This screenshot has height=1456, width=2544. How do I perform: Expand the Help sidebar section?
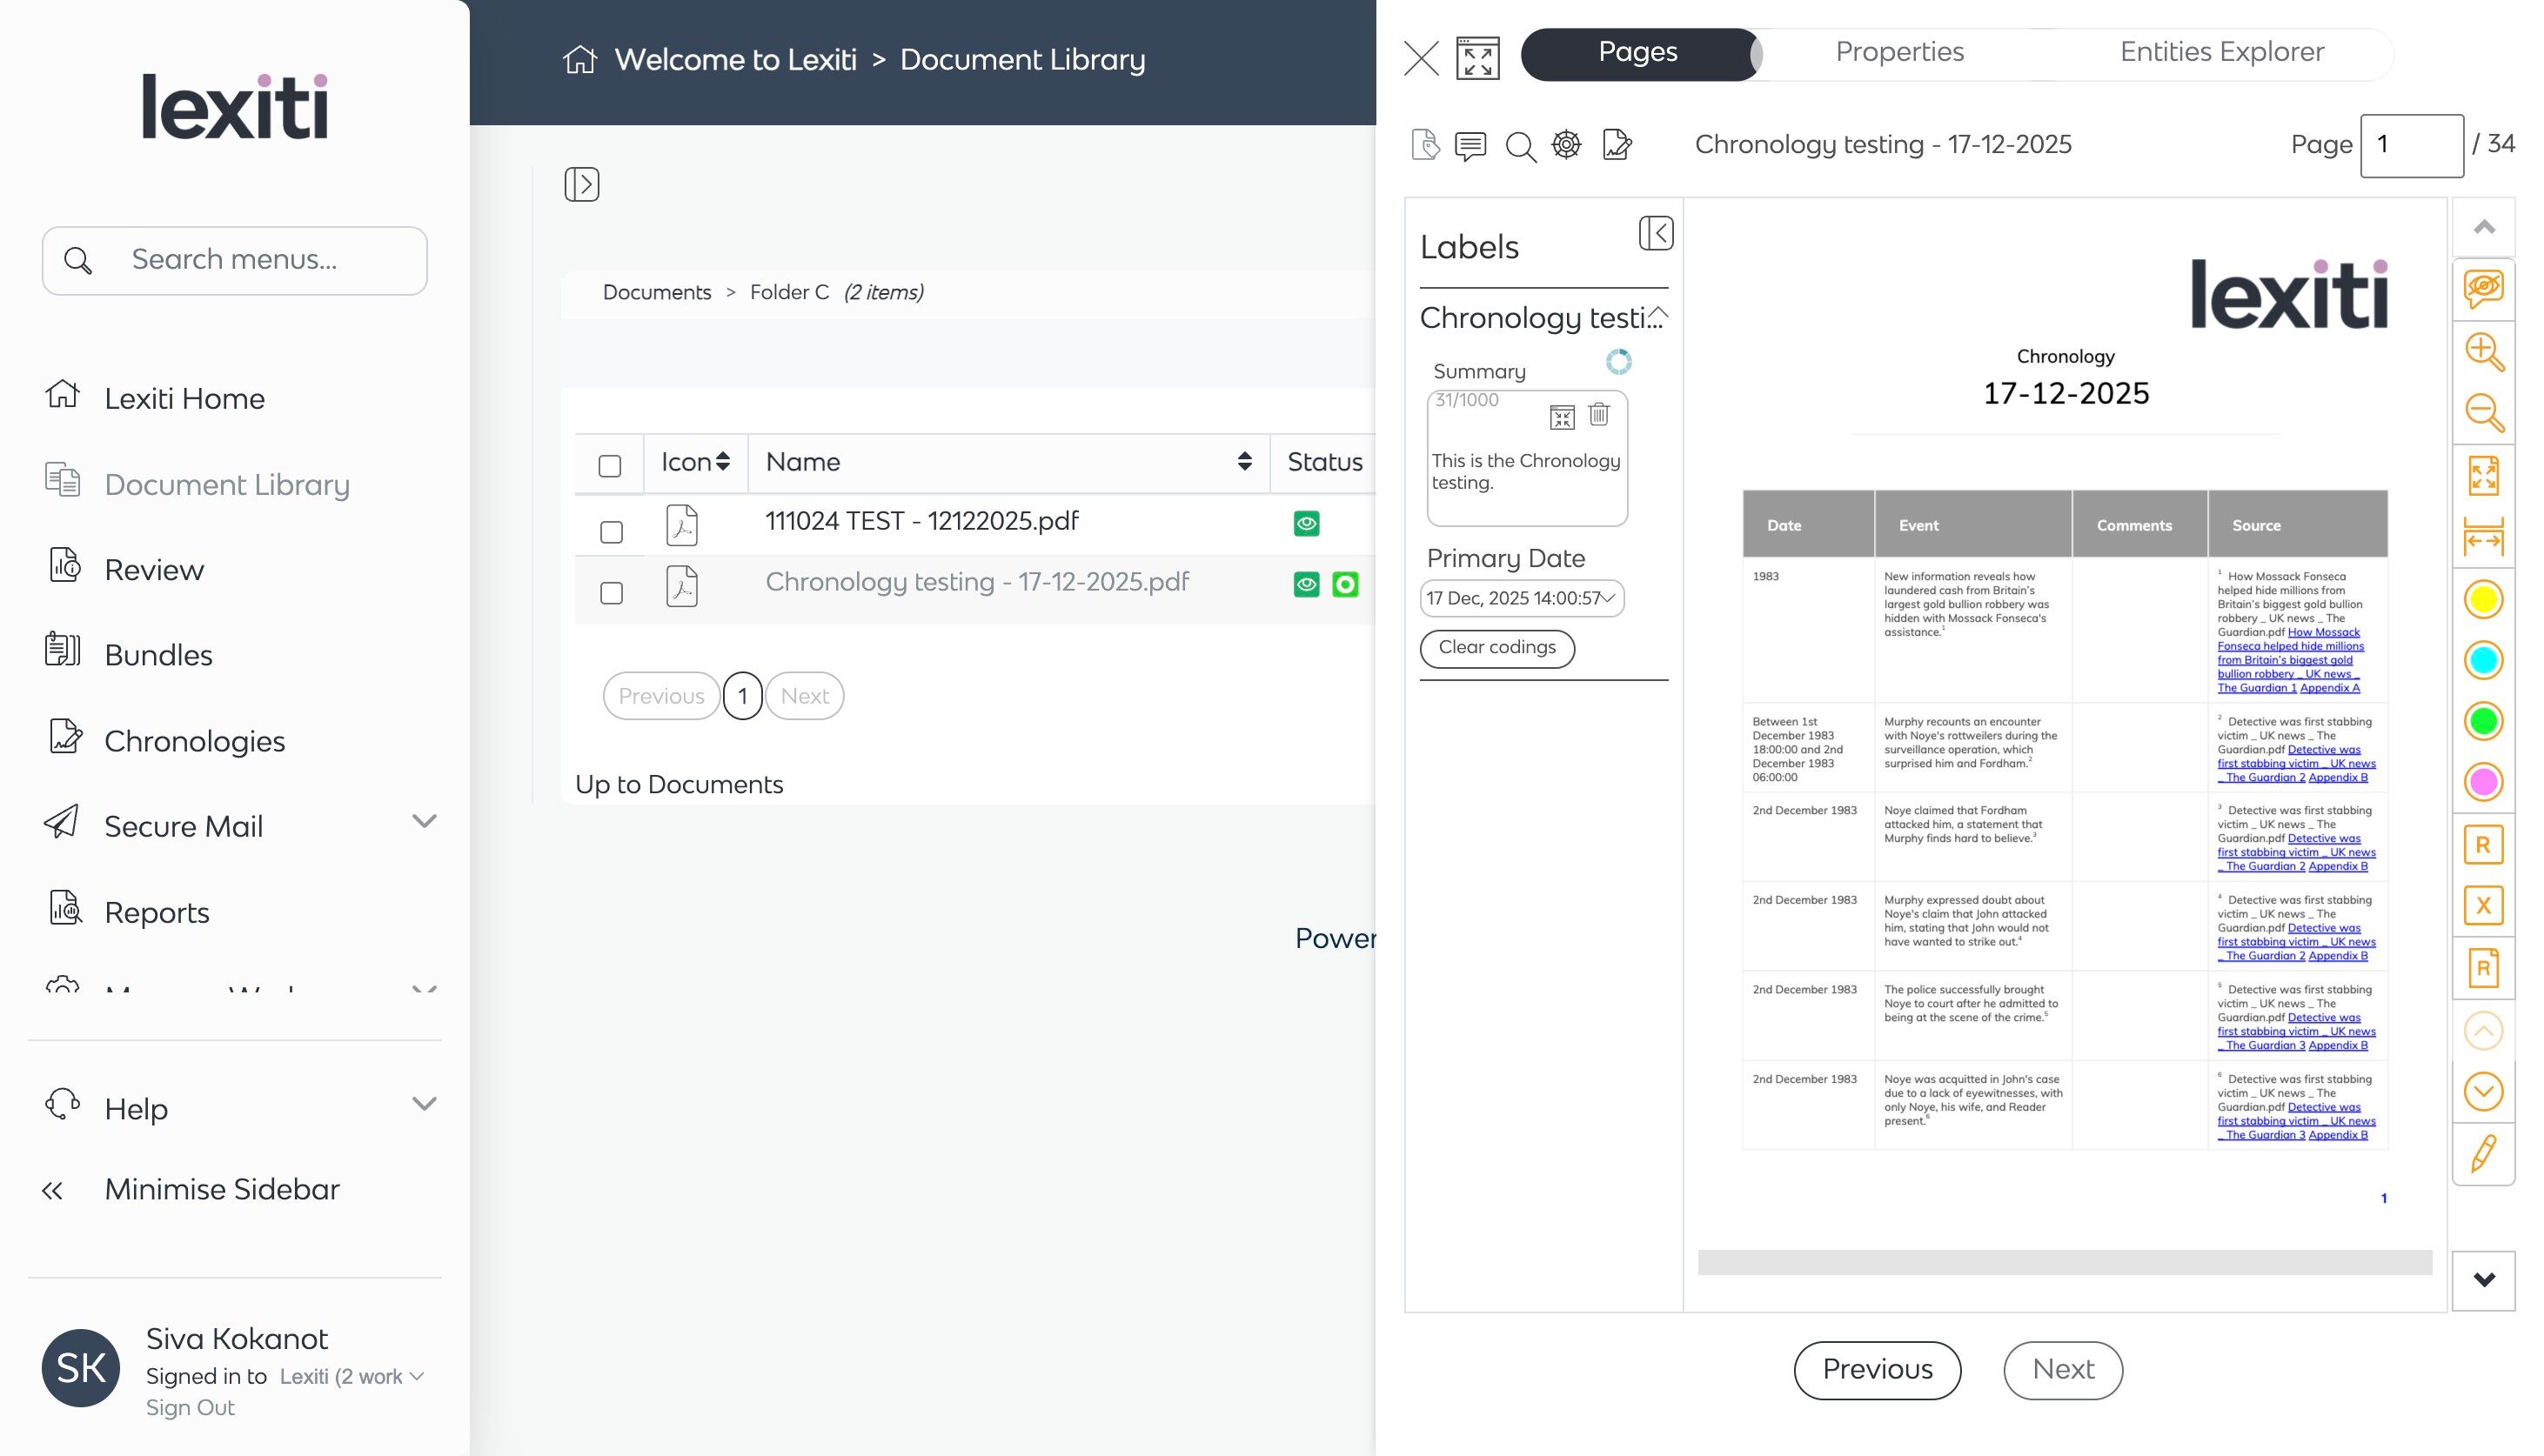click(424, 1104)
